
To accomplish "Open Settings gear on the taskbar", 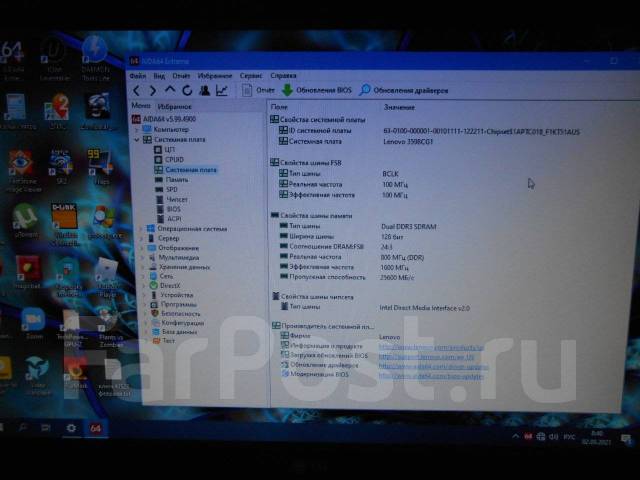I will [x=71, y=428].
